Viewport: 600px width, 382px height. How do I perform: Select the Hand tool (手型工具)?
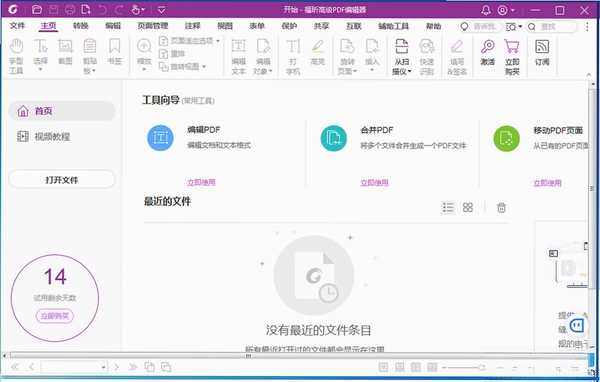(x=16, y=56)
